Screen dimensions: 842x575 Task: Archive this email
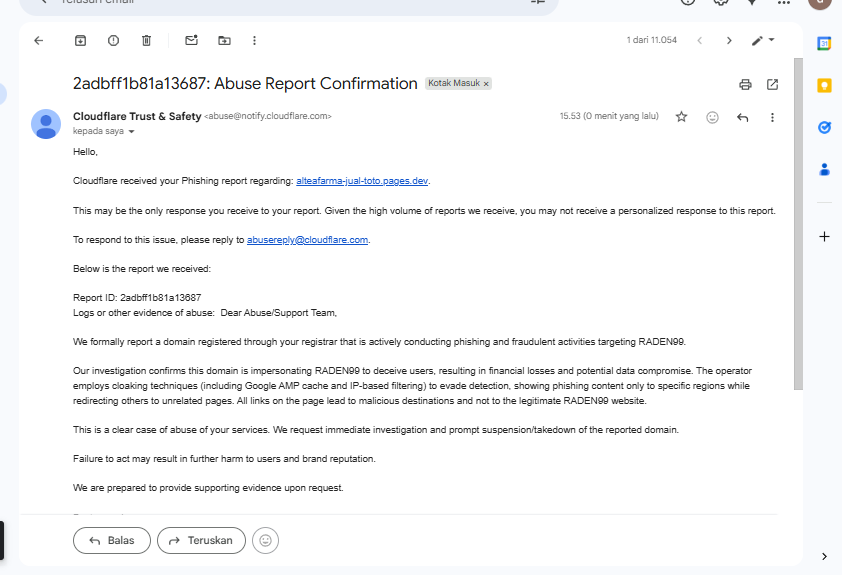(x=81, y=40)
